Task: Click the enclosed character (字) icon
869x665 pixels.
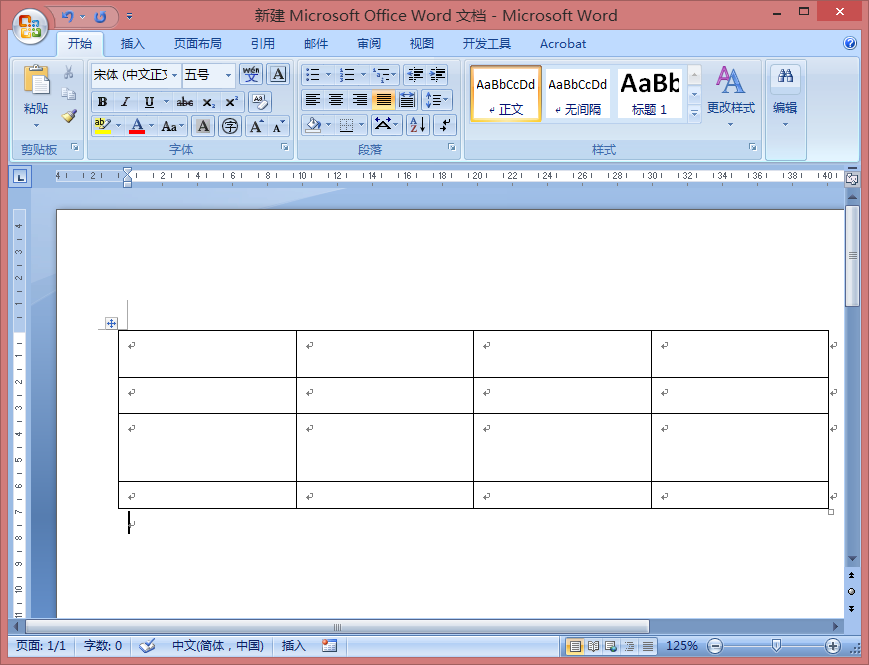Action: pyautogui.click(x=230, y=126)
